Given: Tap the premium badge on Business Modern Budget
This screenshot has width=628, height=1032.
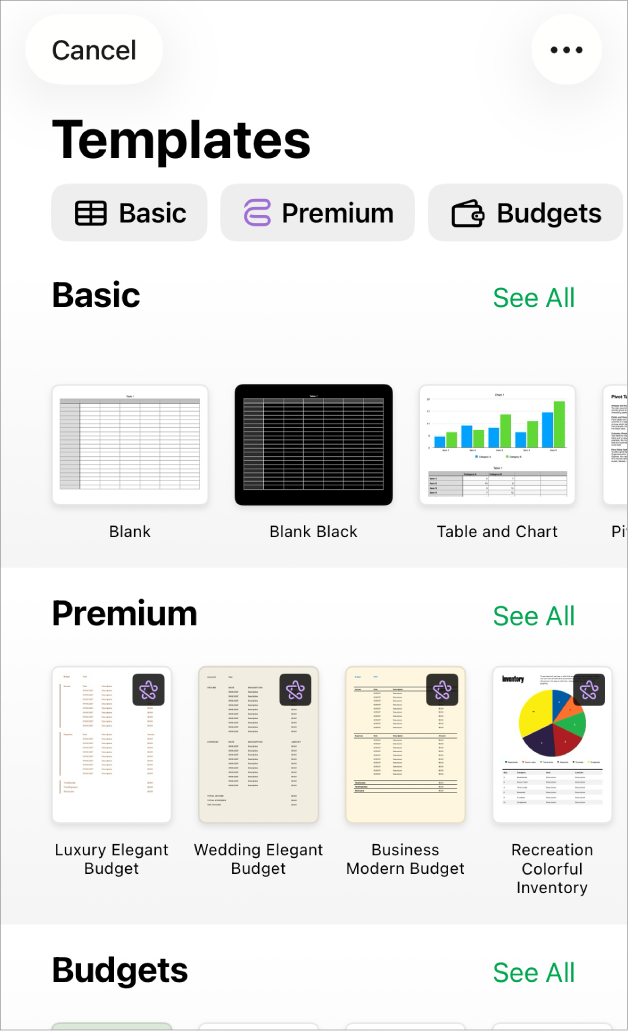Looking at the screenshot, I should coord(442,689).
